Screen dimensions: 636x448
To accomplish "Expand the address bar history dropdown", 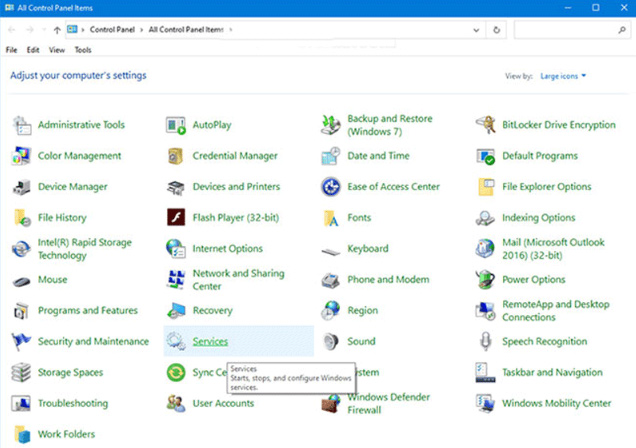I will [476, 30].
